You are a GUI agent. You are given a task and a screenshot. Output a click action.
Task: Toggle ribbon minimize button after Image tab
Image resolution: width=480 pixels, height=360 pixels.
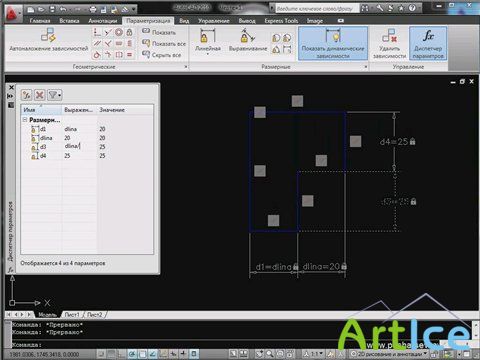pyautogui.click(x=340, y=21)
